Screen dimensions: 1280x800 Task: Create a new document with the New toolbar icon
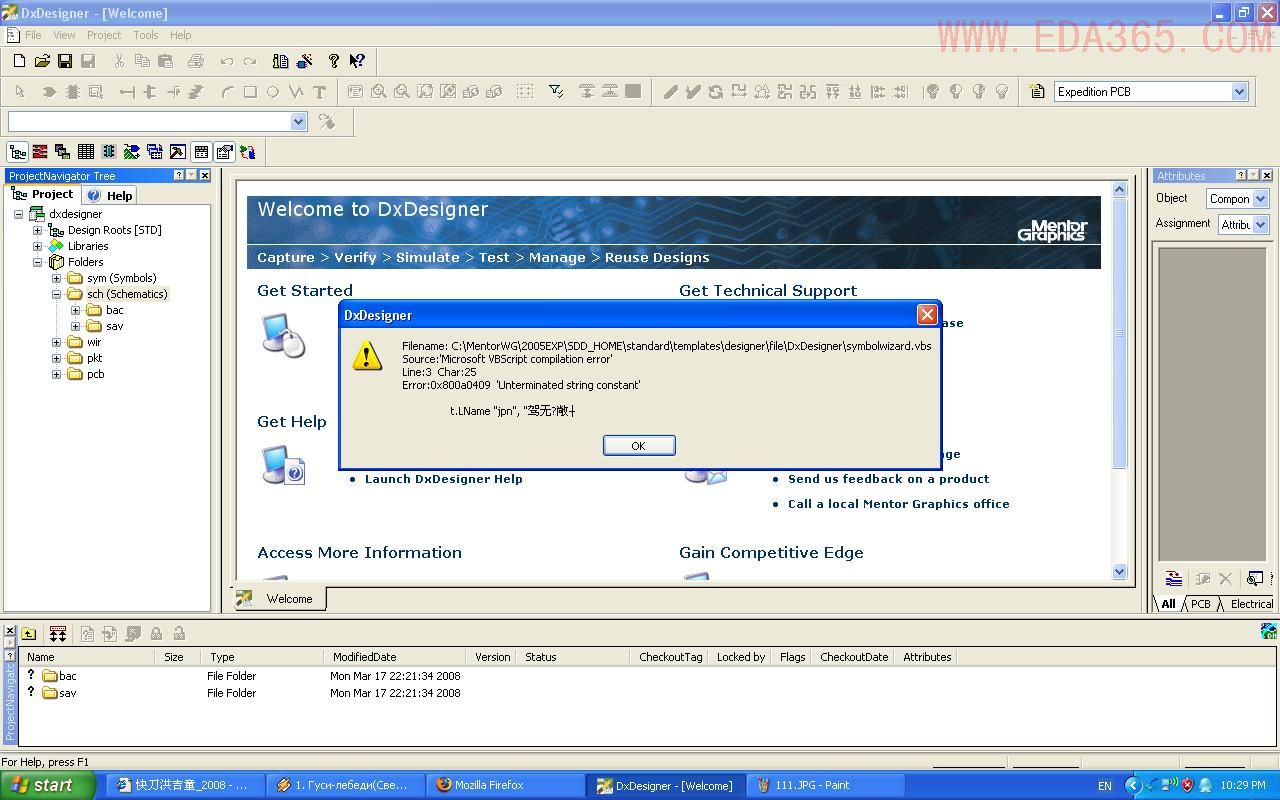[19, 61]
